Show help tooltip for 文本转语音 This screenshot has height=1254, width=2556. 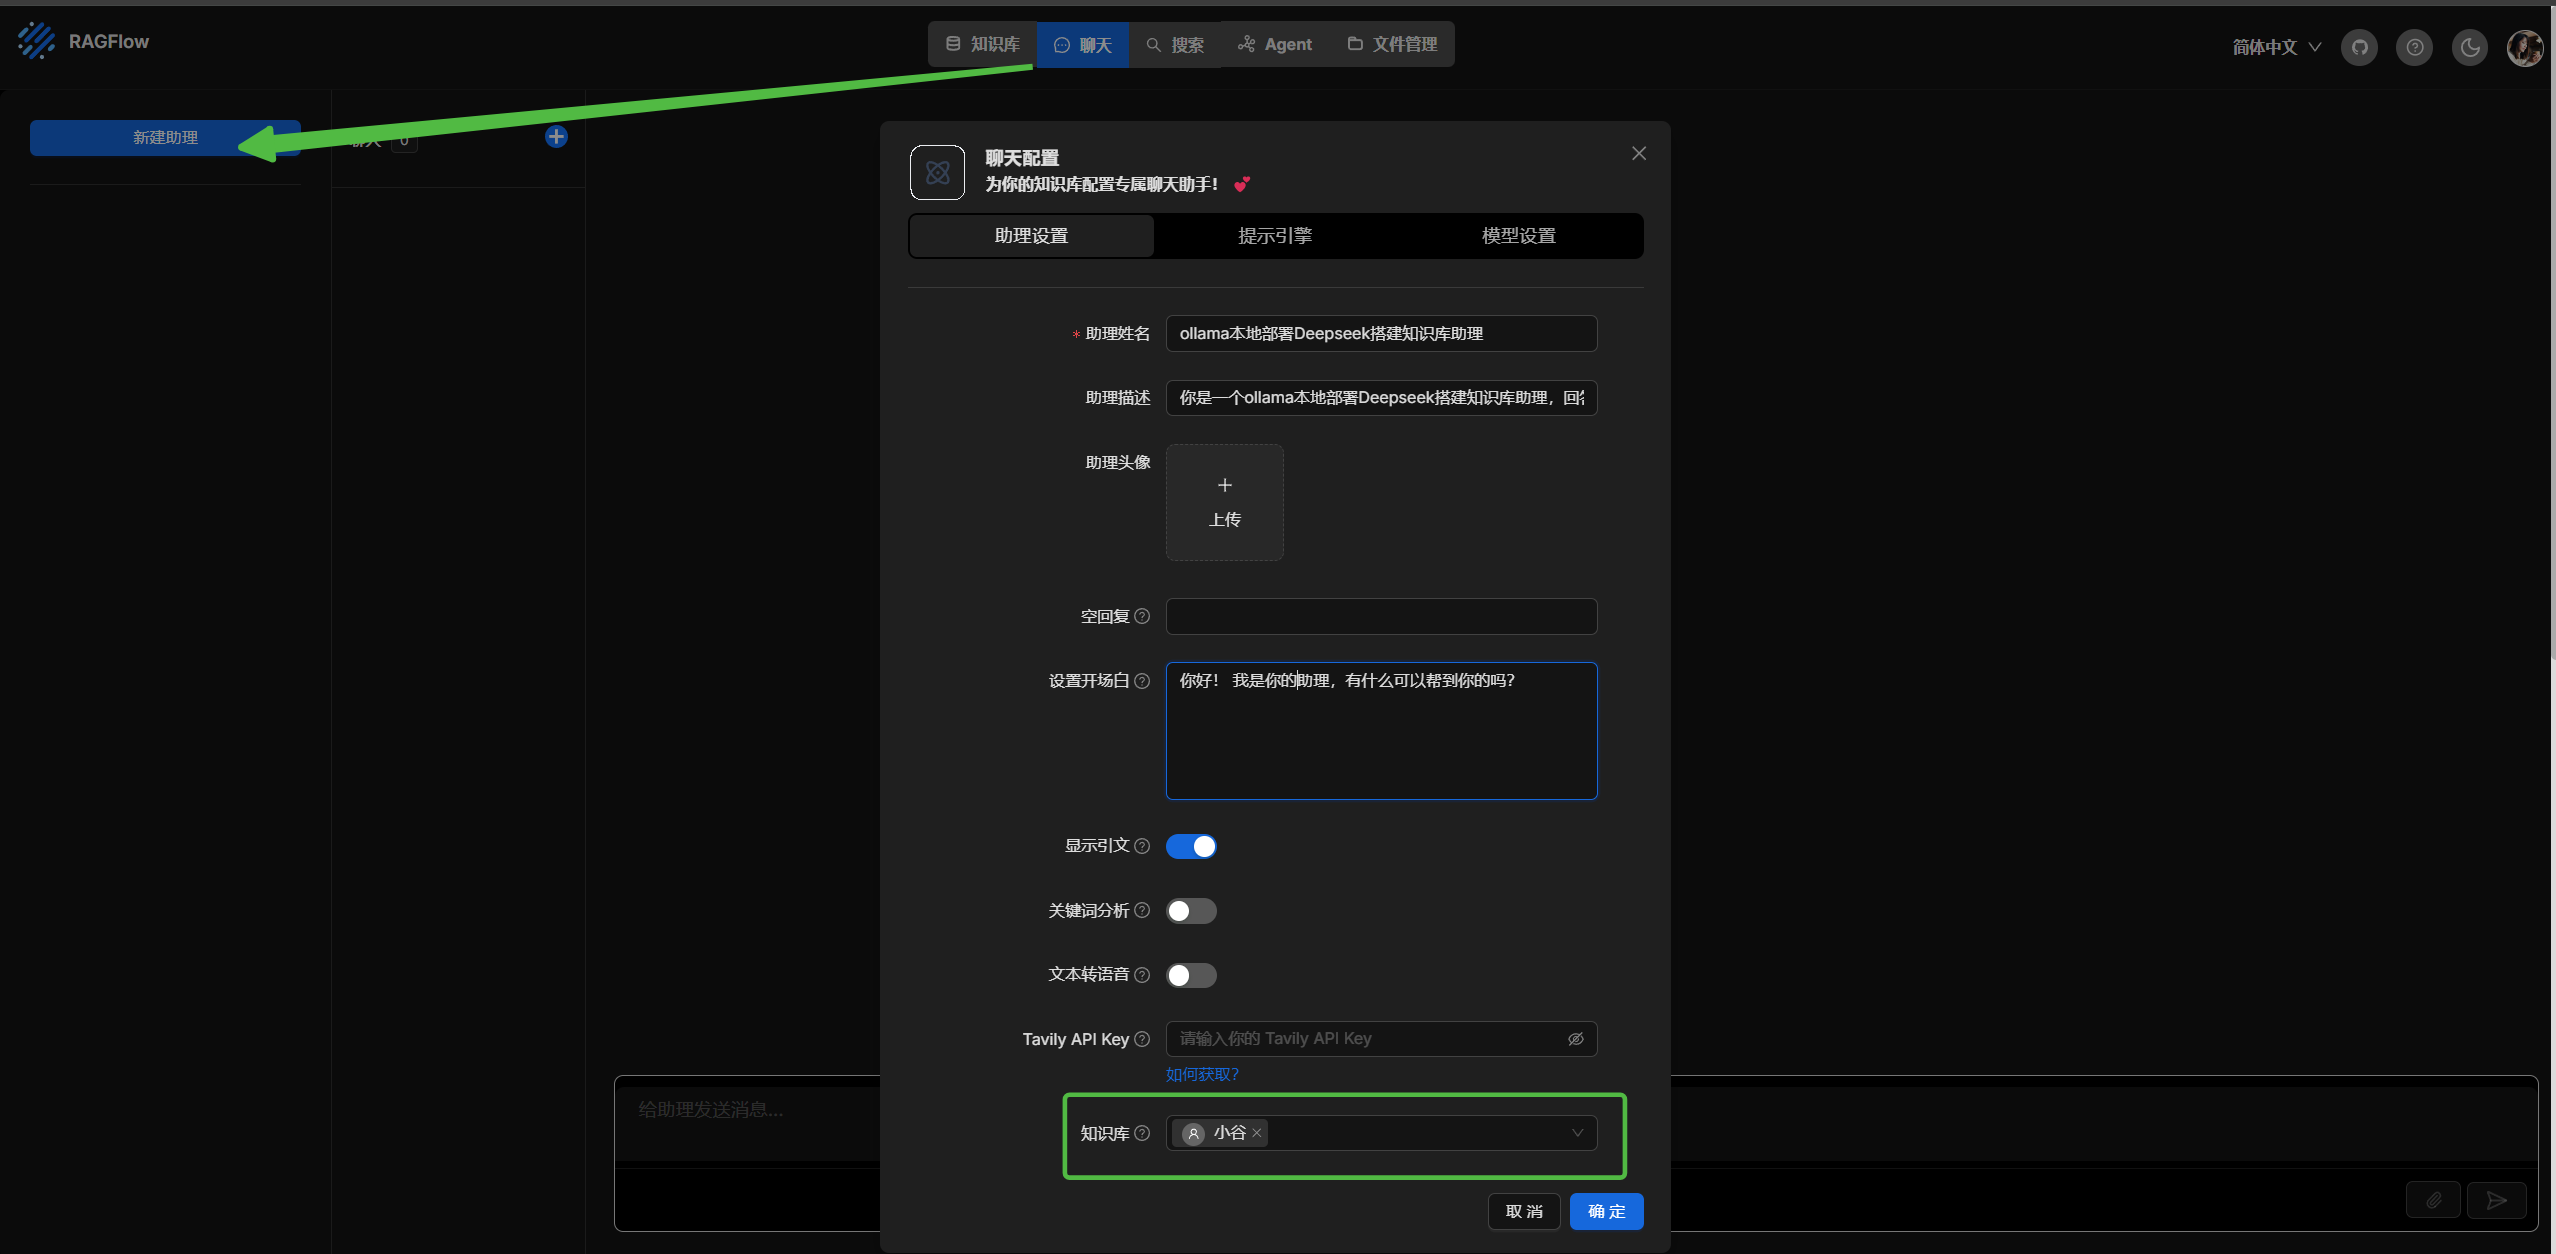[1142, 975]
